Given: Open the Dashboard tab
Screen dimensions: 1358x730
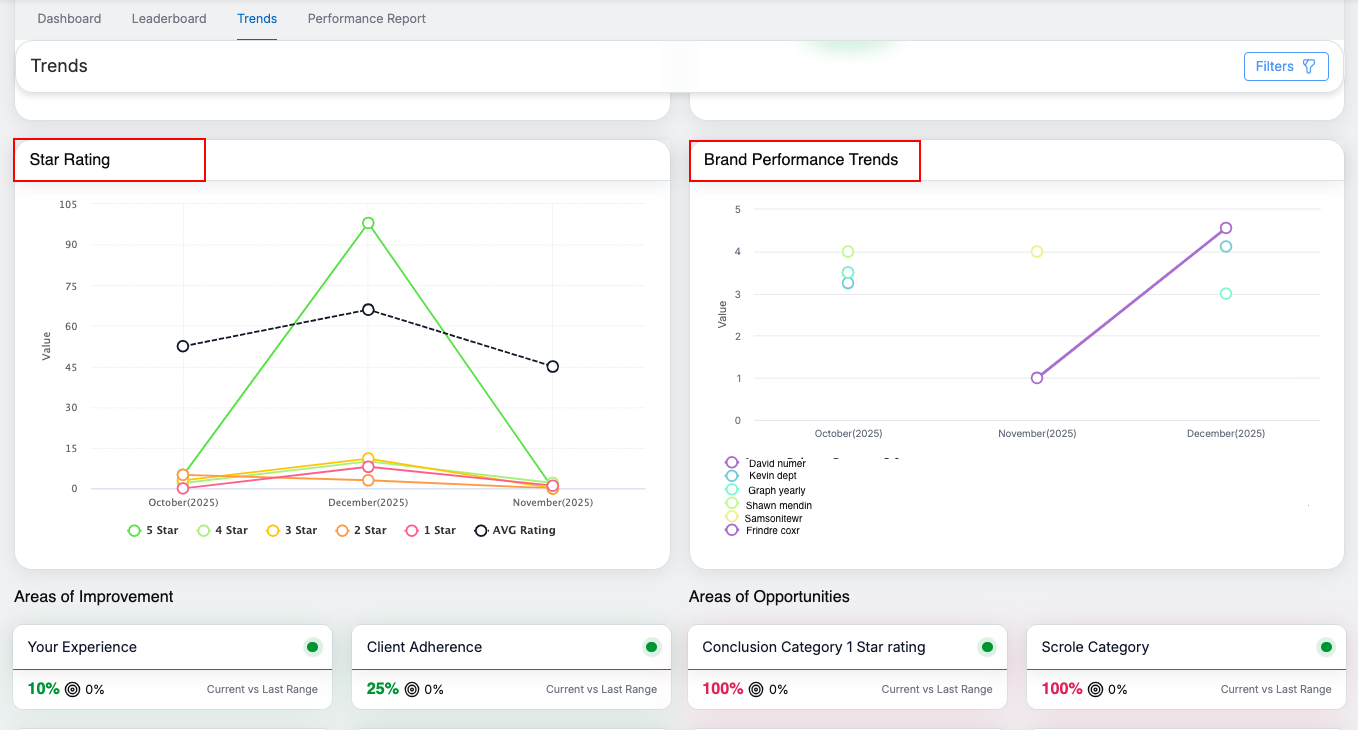Looking at the screenshot, I should (x=69, y=19).
